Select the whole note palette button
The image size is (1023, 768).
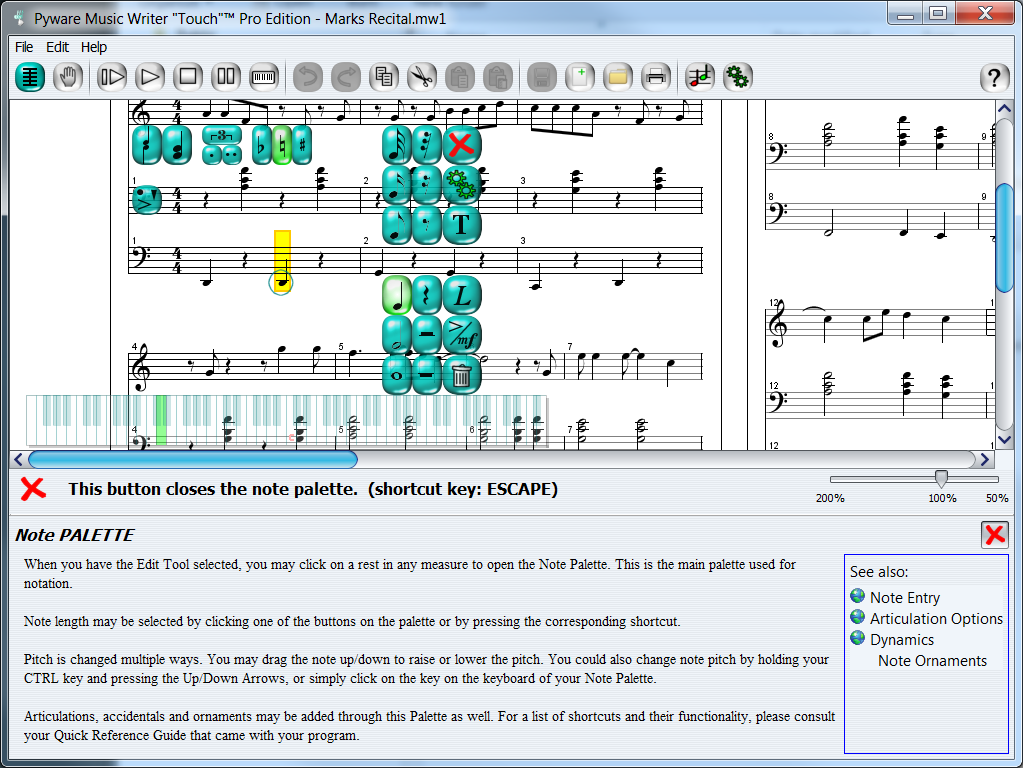(397, 375)
